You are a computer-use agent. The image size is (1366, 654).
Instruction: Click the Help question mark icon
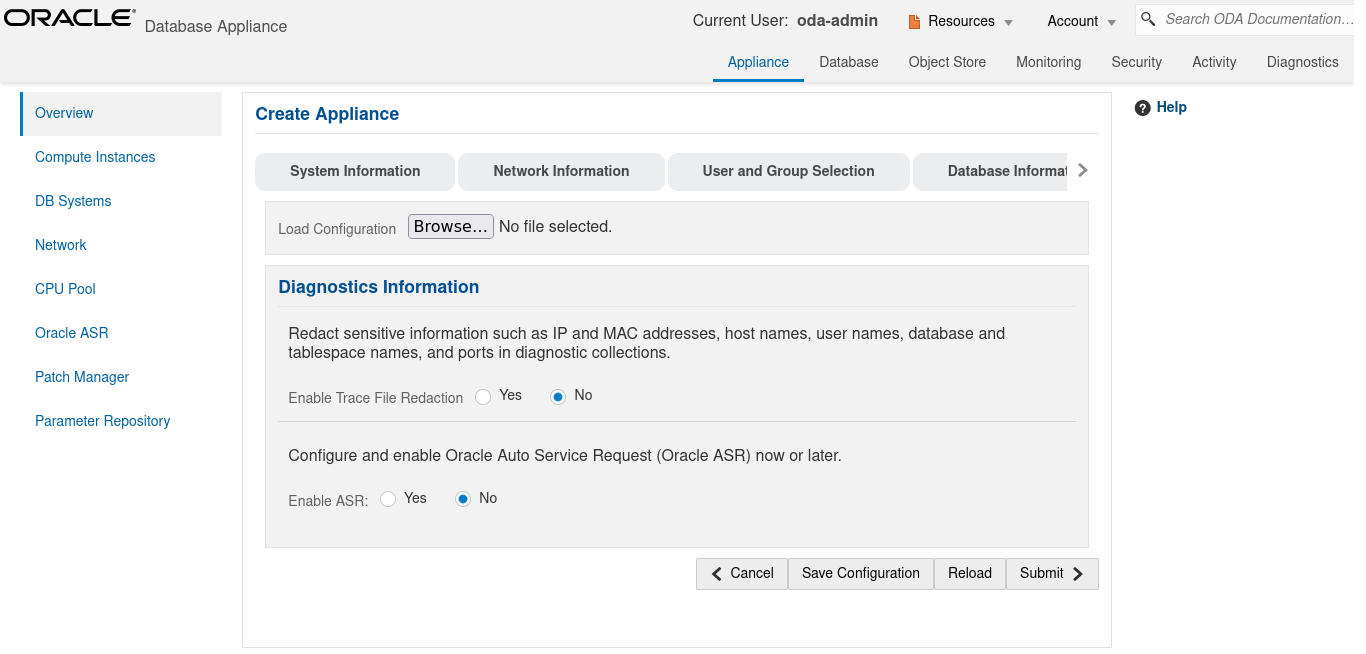[x=1143, y=108]
